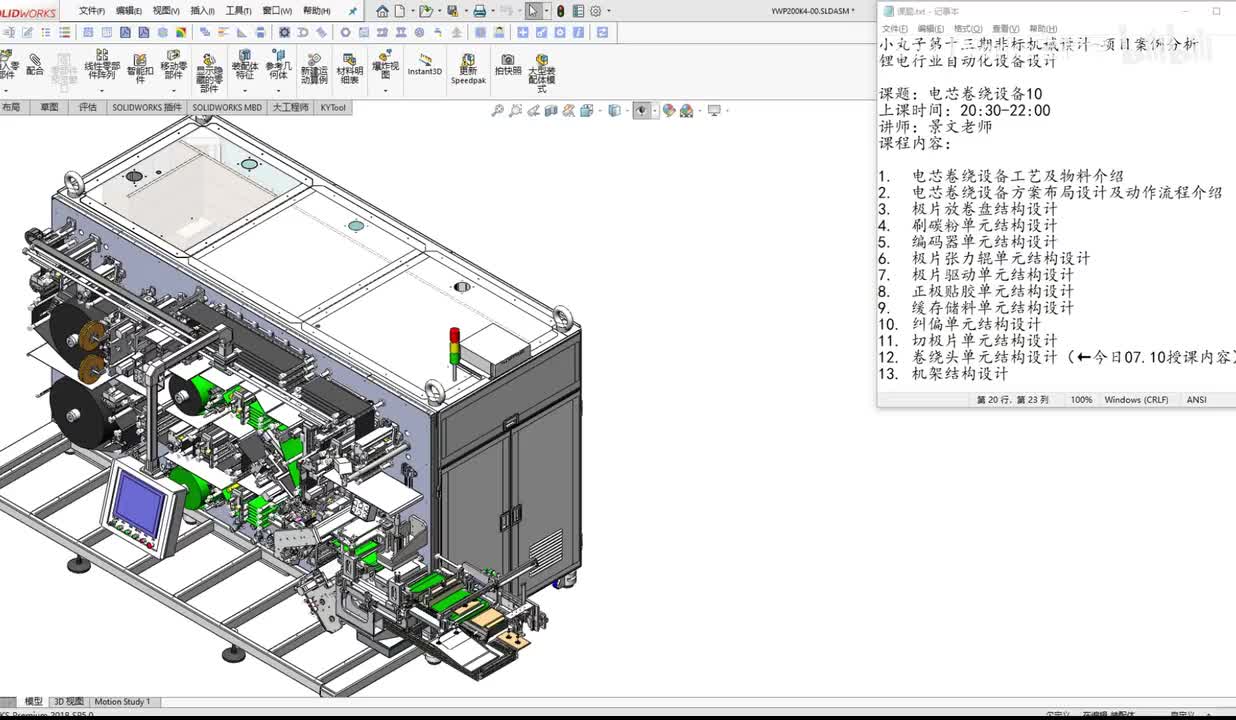The width and height of the screenshot is (1236, 720).
Task: Click the Home icon in the top toolbar
Action: click(x=382, y=11)
